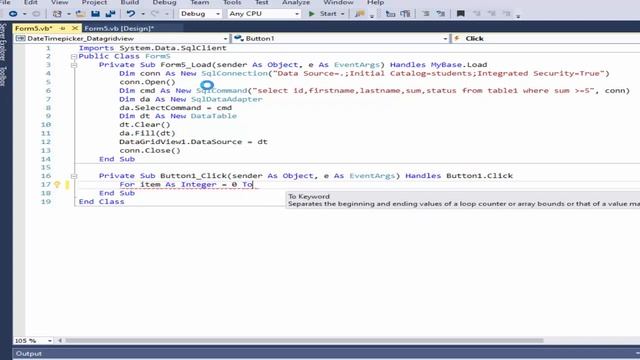The width and height of the screenshot is (640, 360).
Task: Open the Server Explorer side tab
Action: coord(3,41)
